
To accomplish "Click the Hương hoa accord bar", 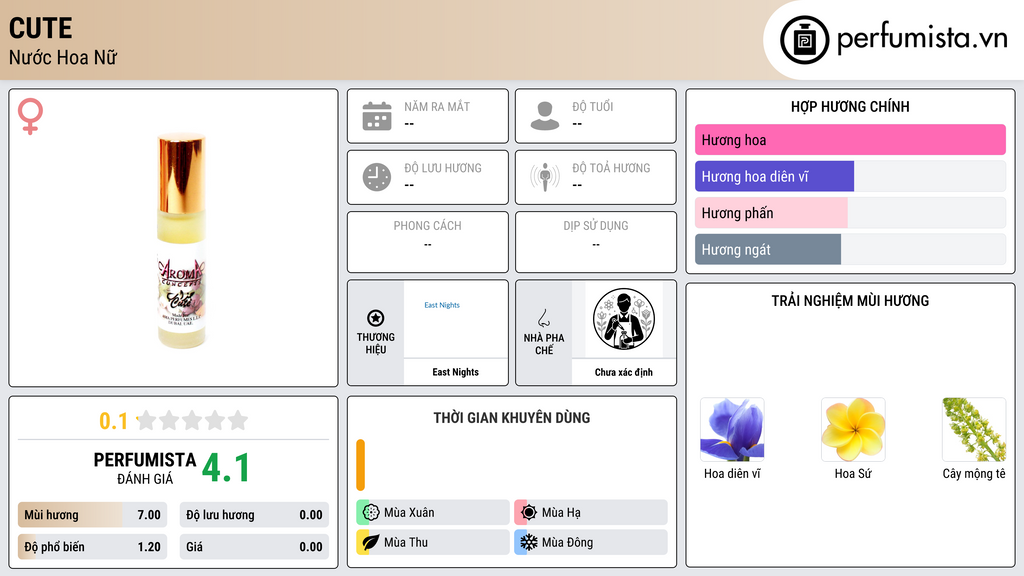I will tap(850, 140).
